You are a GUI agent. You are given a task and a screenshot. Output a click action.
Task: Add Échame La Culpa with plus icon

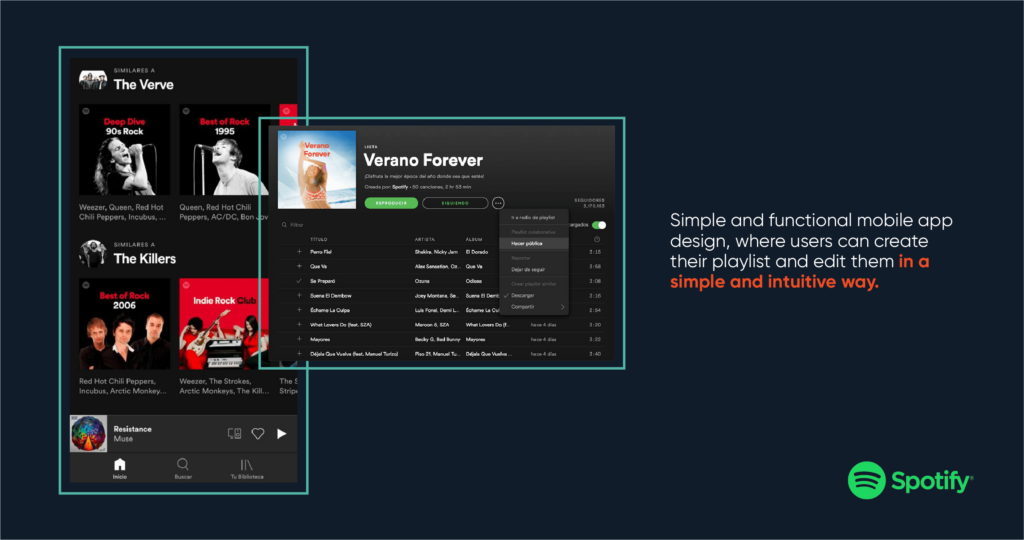(299, 310)
